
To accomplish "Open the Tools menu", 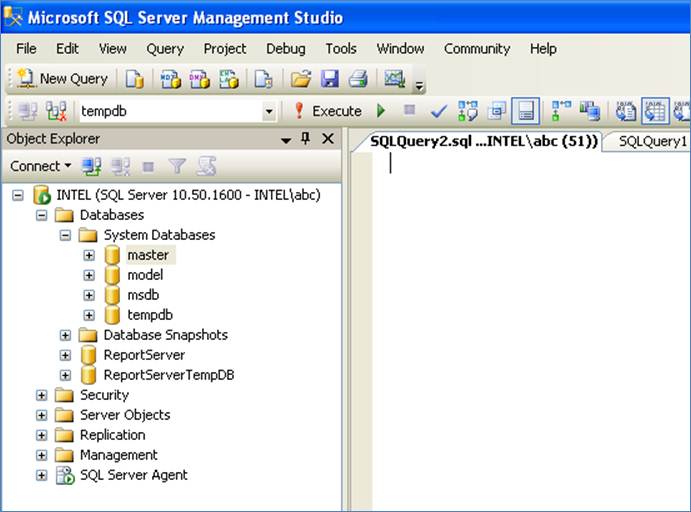I will click(341, 48).
